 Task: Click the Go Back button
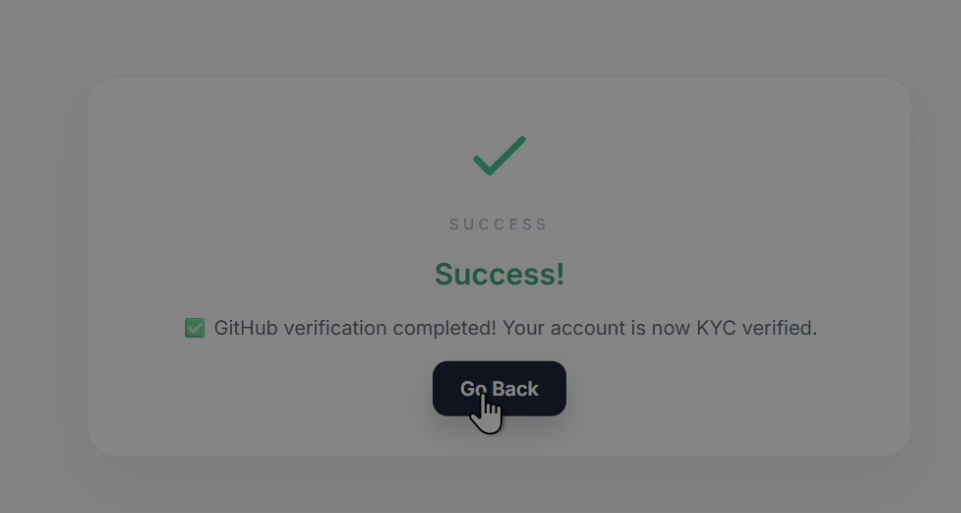point(499,389)
